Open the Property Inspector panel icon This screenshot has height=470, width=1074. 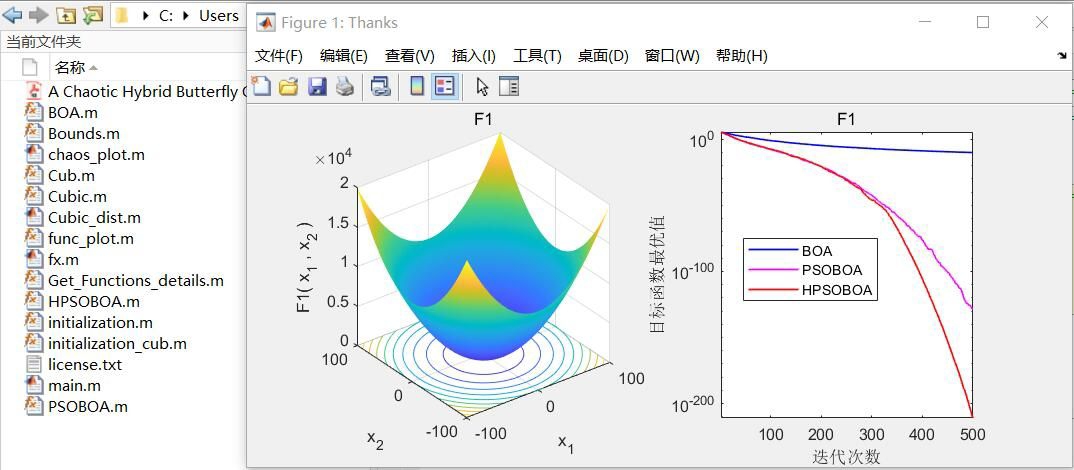point(509,86)
